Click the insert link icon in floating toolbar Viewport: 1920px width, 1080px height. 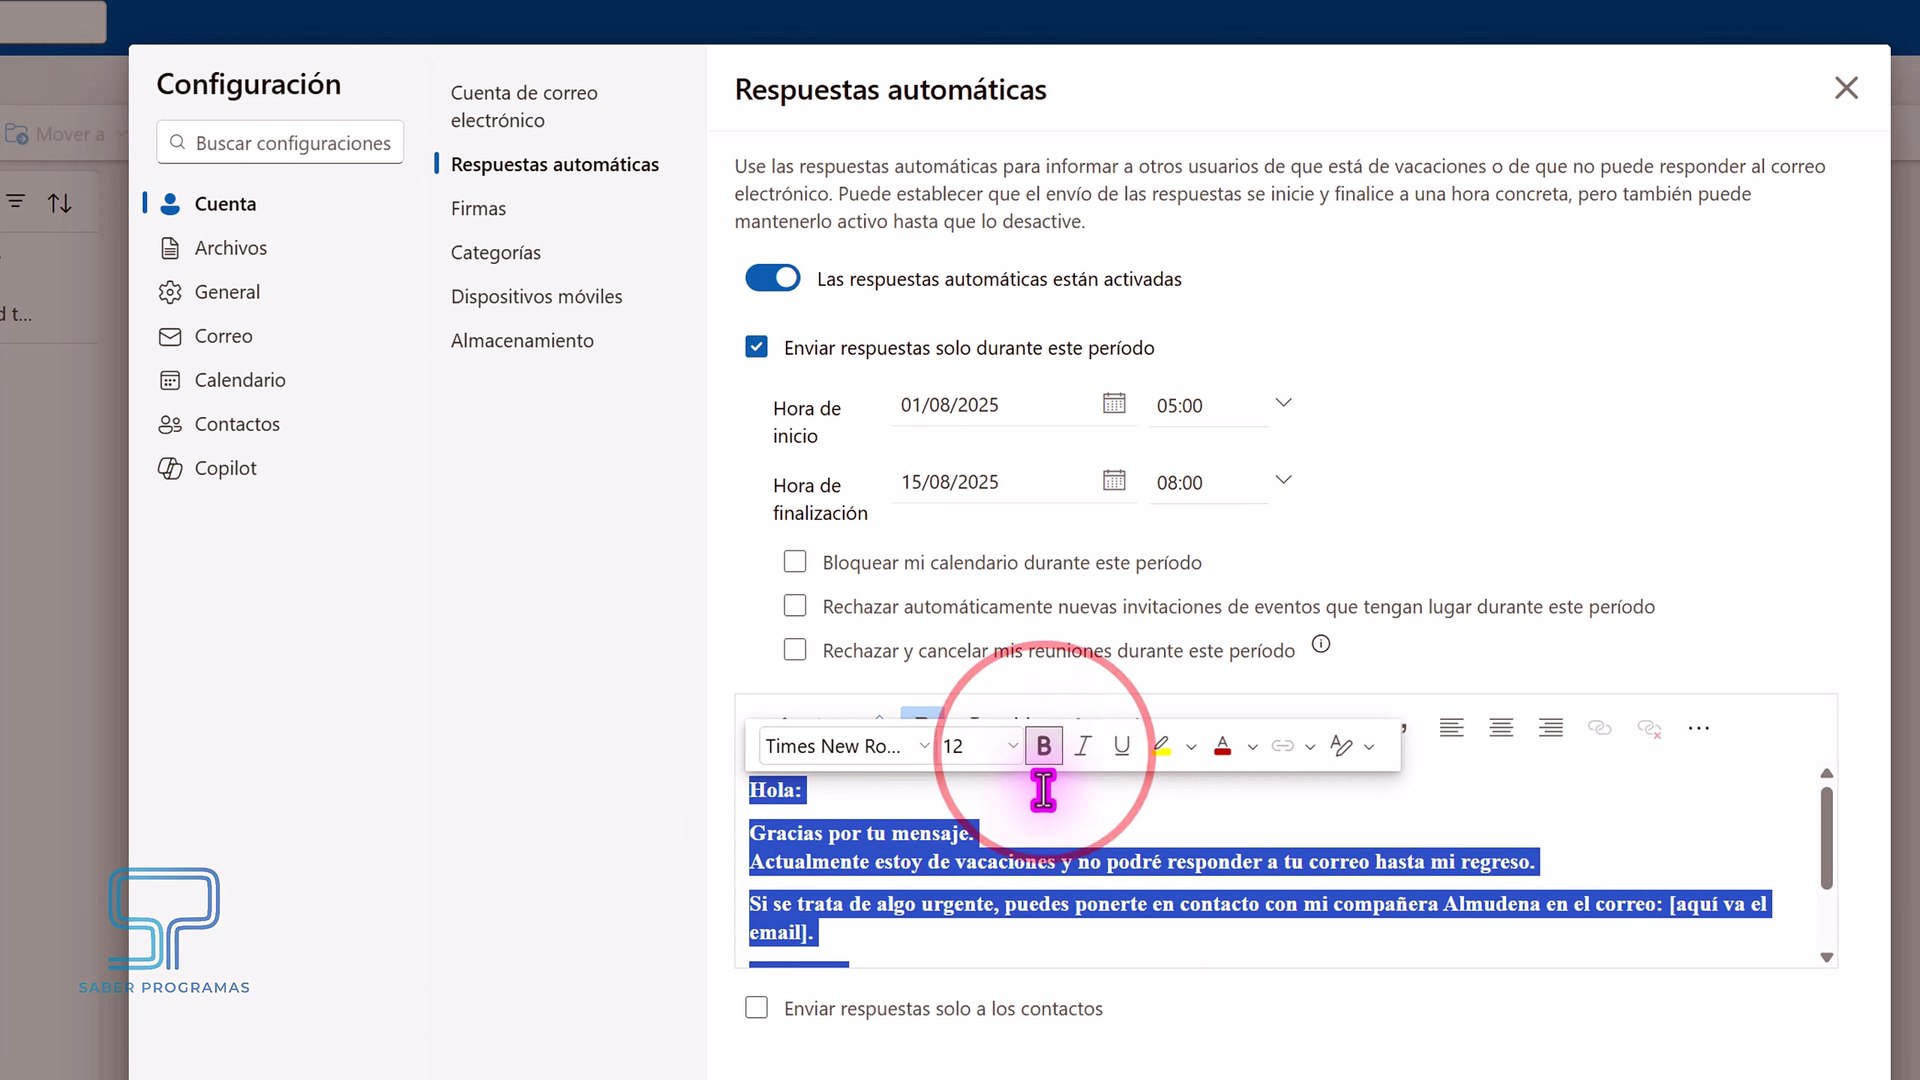point(1282,746)
